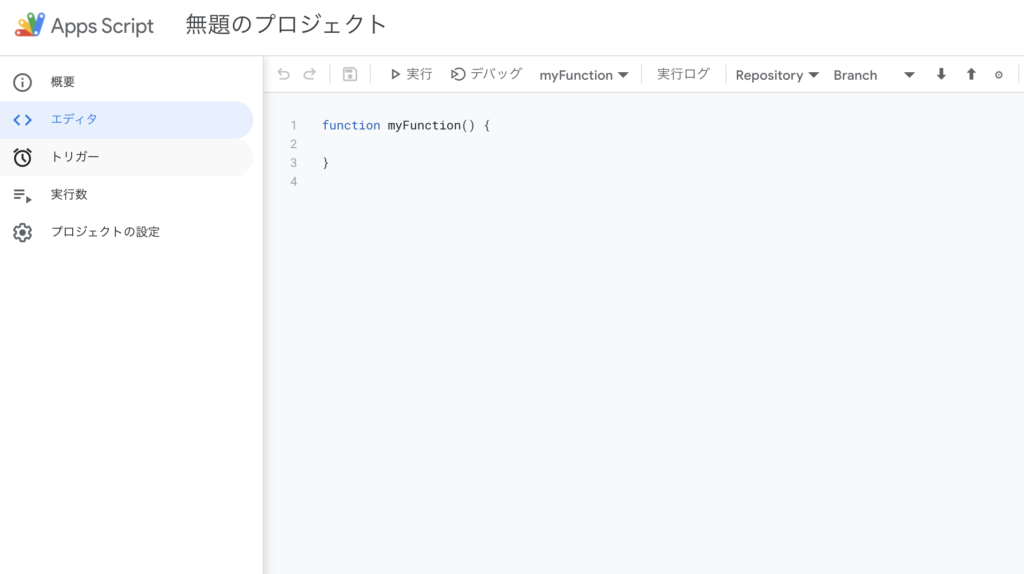Save project with floppy disk icon
This screenshot has width=1024, height=574.
point(350,74)
